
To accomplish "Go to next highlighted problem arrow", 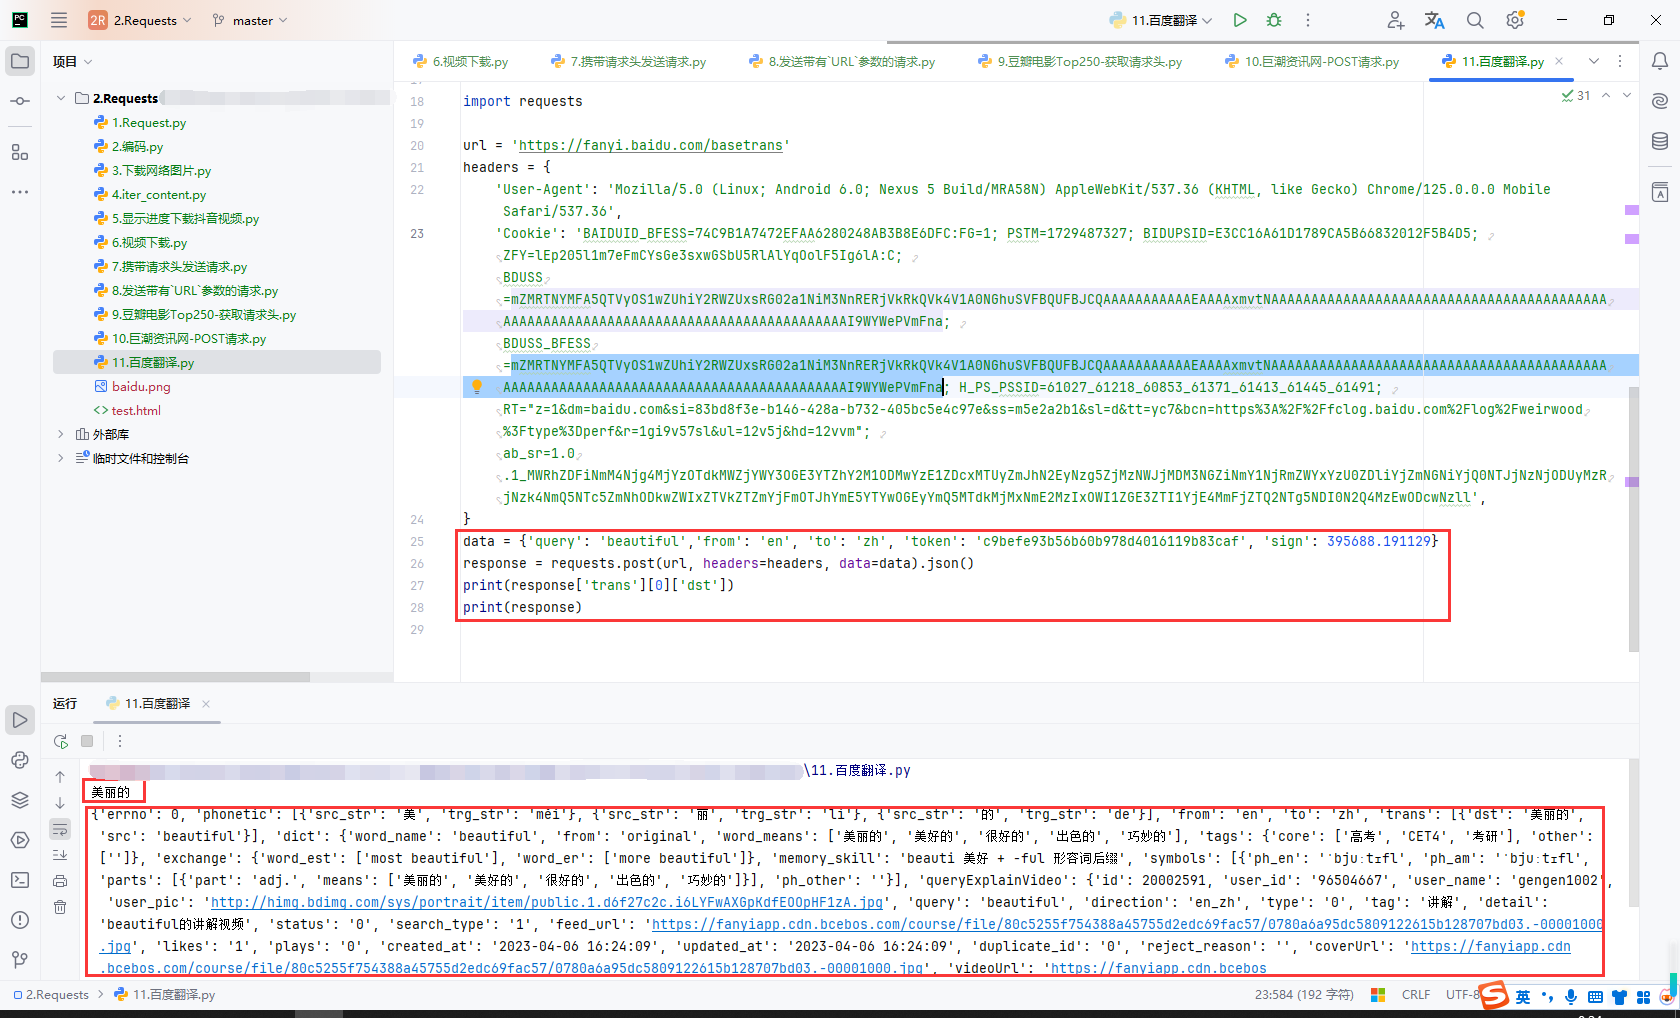I will click(1627, 96).
